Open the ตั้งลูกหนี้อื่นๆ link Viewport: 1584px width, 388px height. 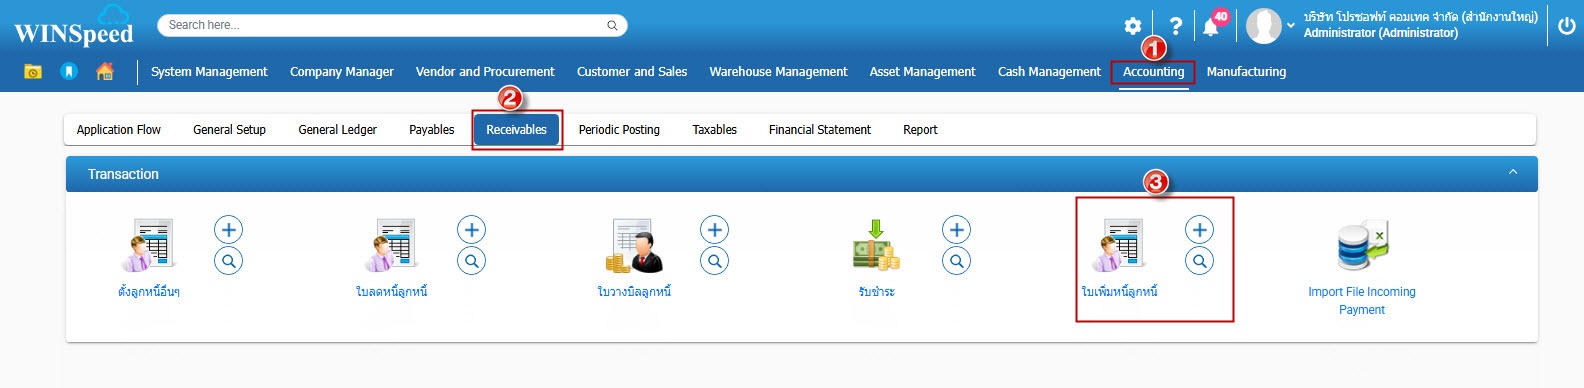coord(149,292)
